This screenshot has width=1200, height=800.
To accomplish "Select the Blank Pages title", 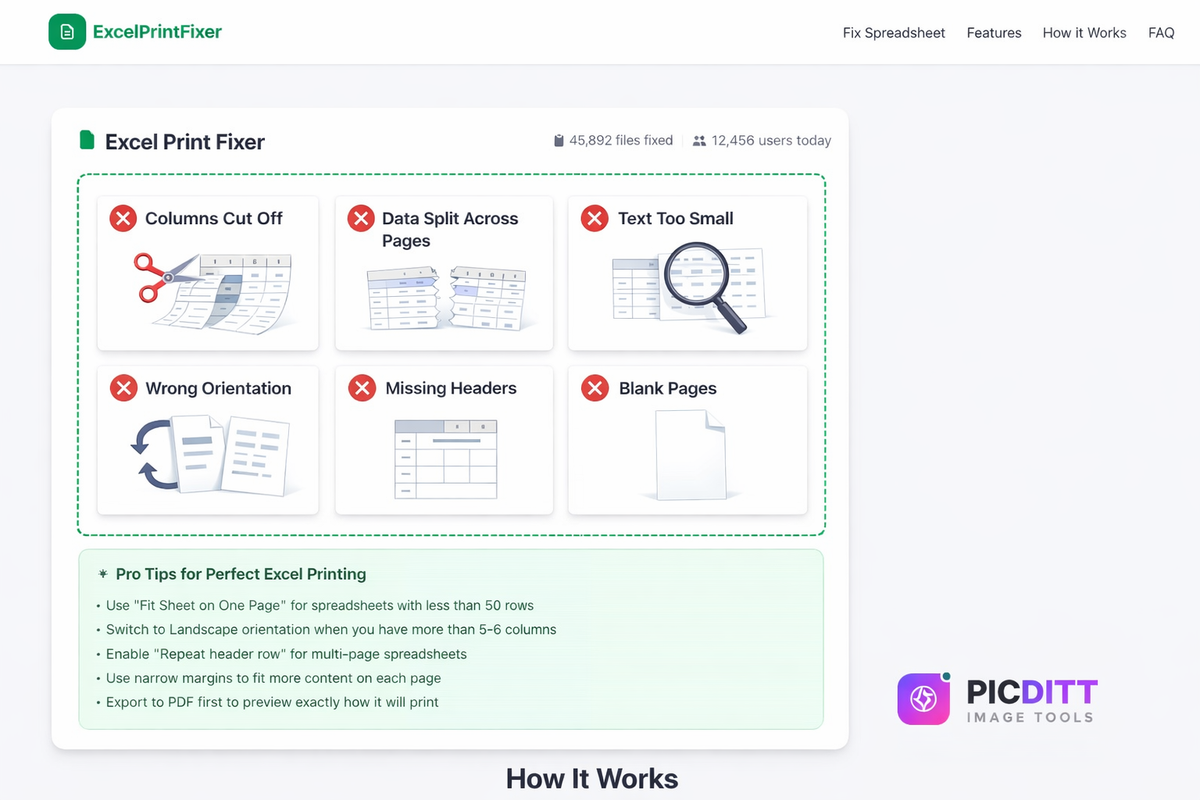I will (668, 388).
